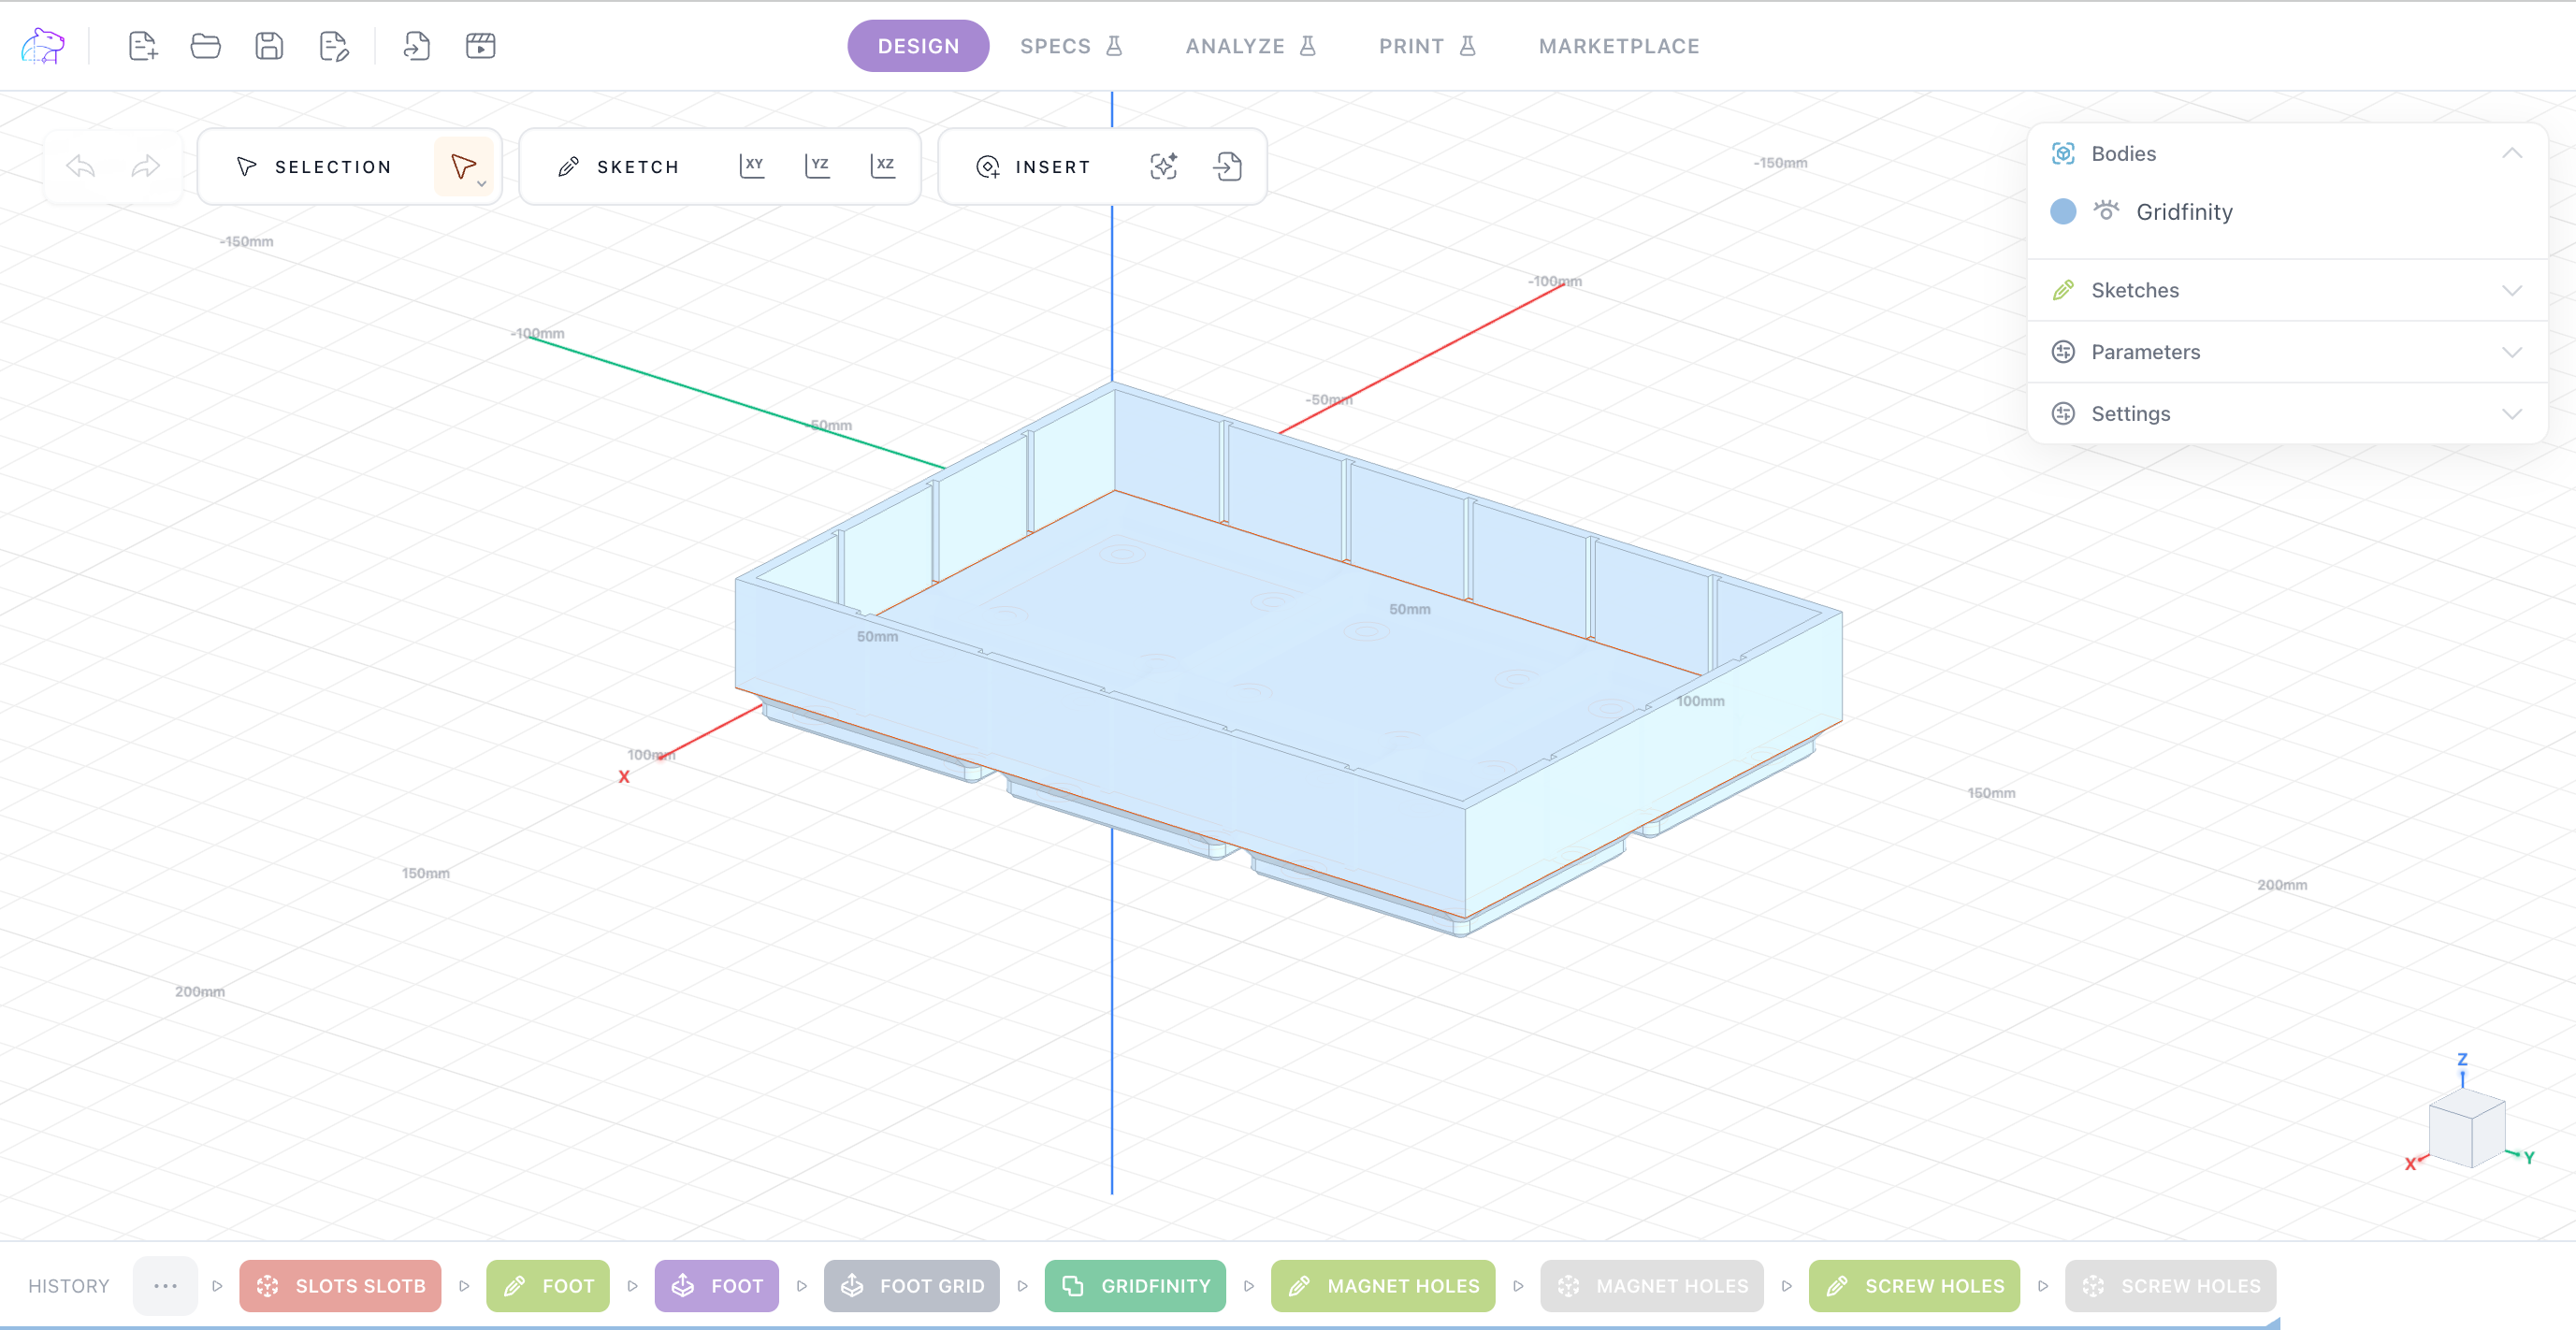Viewport: 2576px width, 1330px height.
Task: Select green Foot sketch history step
Action: pos(548,1286)
